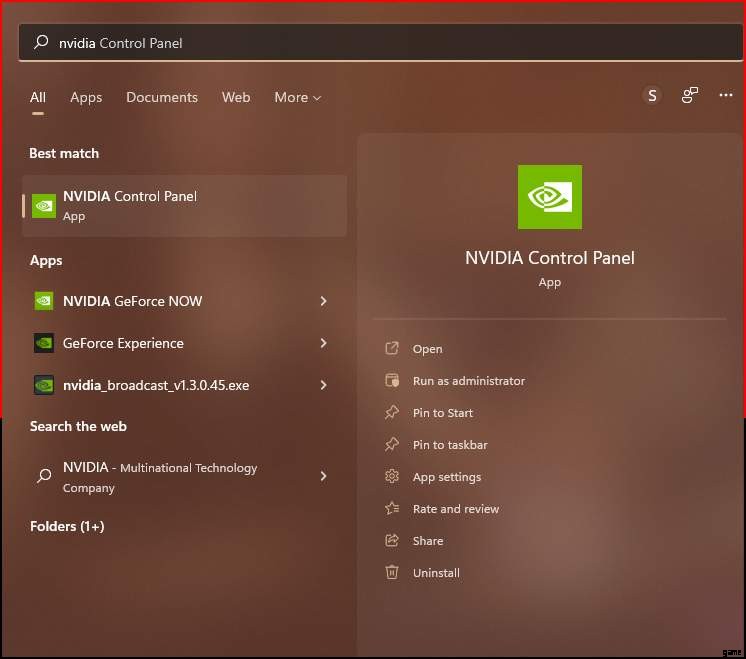Select Pin to Start option

442,413
